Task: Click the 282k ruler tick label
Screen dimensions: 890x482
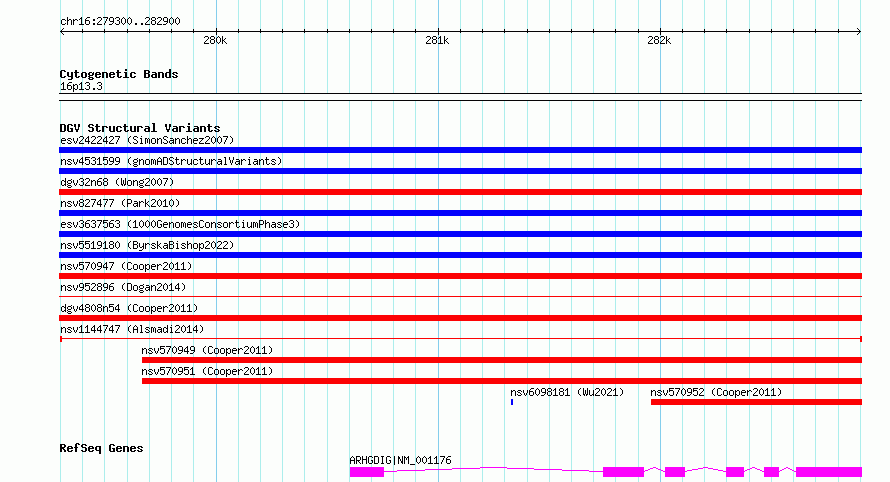Action: point(659,40)
